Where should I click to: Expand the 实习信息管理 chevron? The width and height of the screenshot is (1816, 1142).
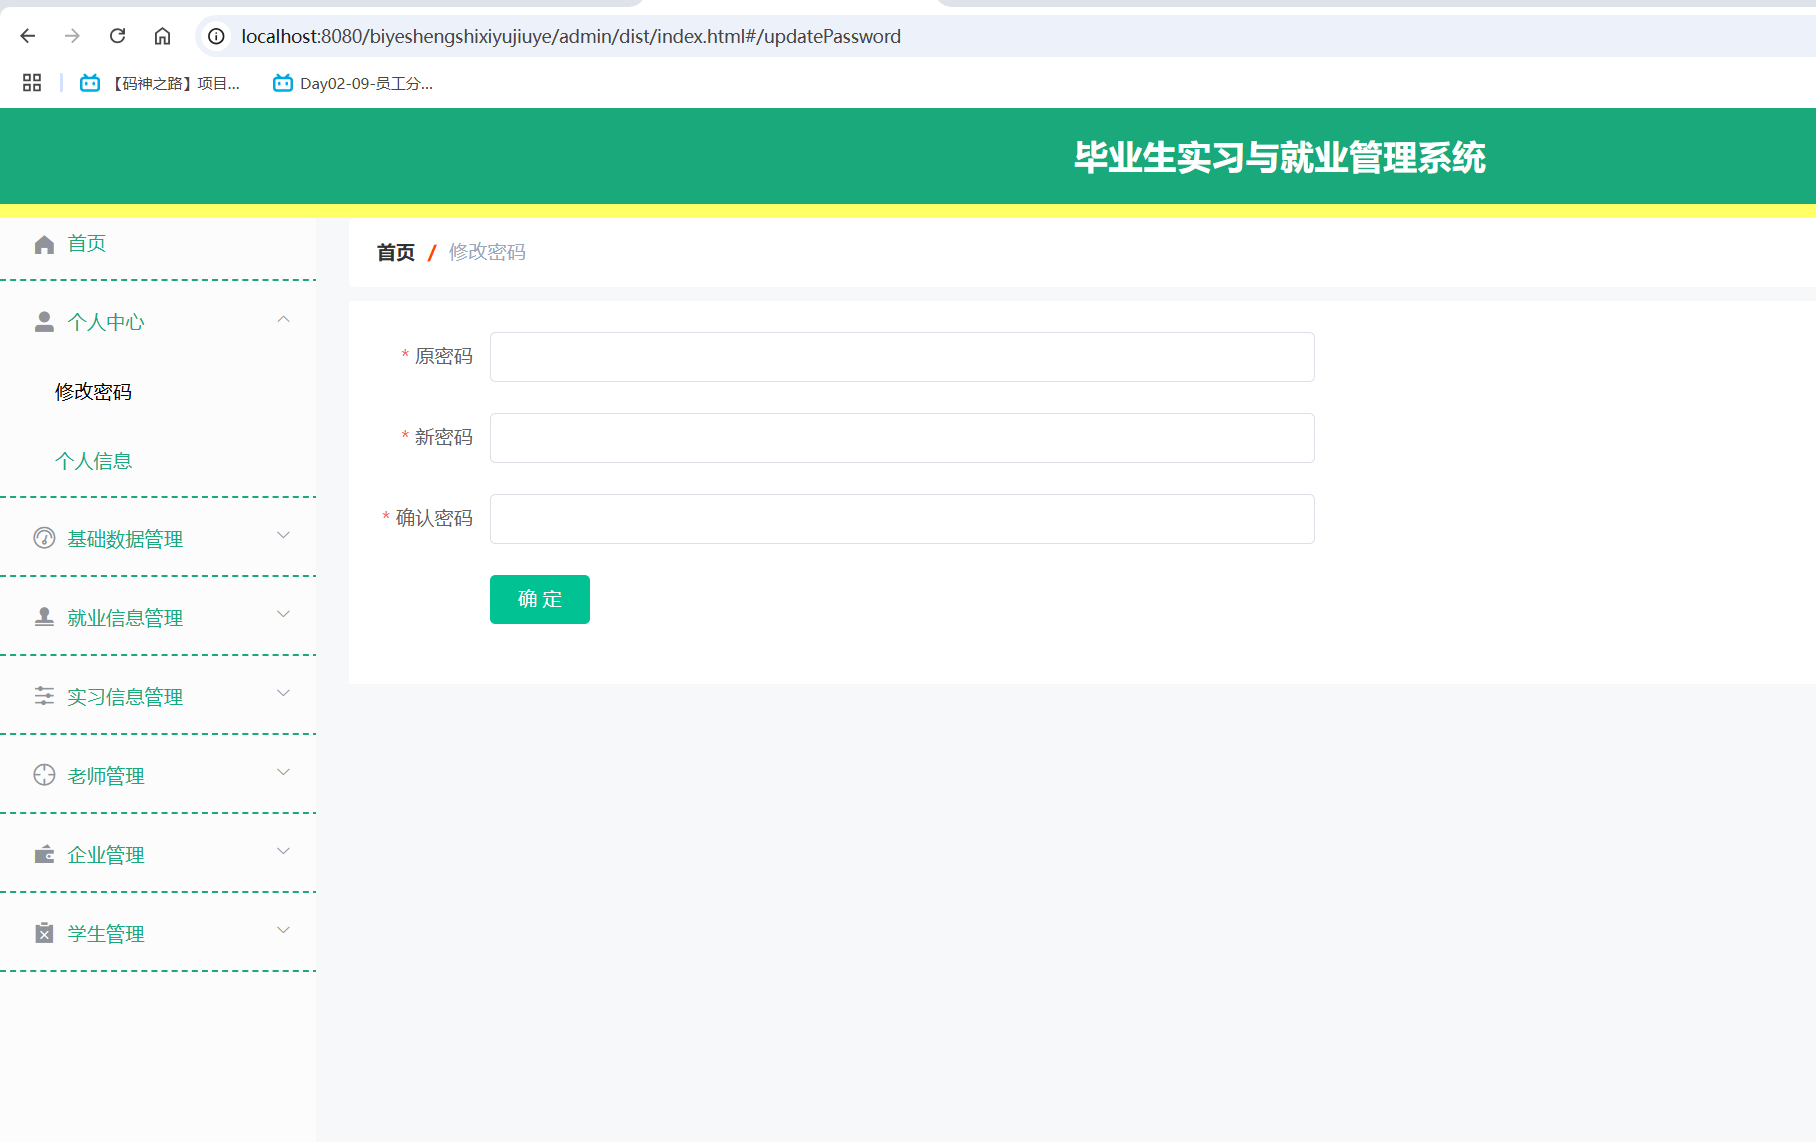[x=283, y=694]
